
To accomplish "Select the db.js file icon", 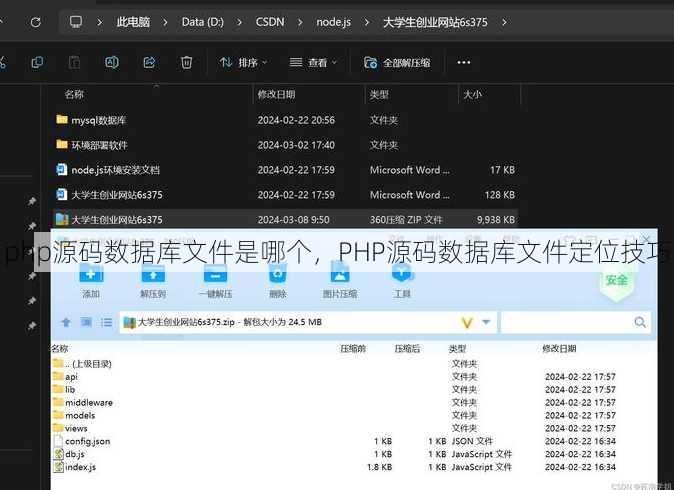I will coord(58,454).
